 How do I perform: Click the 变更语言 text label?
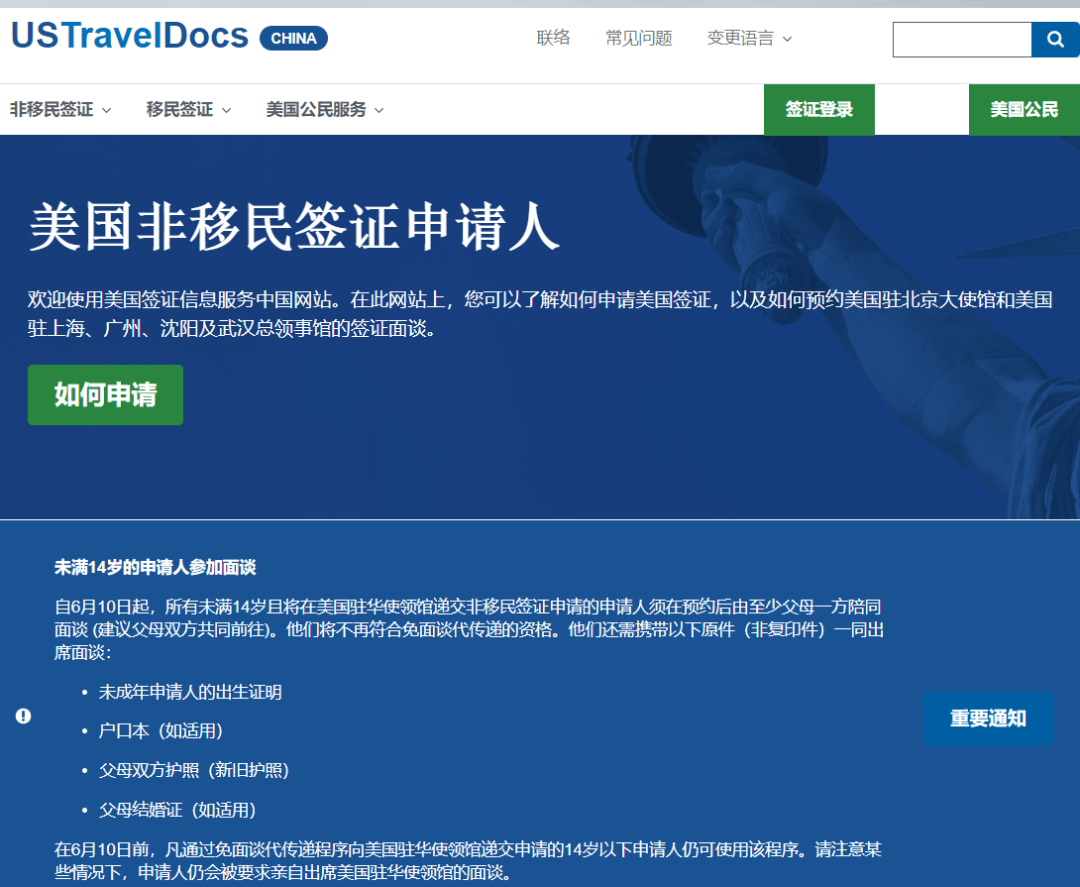(738, 37)
